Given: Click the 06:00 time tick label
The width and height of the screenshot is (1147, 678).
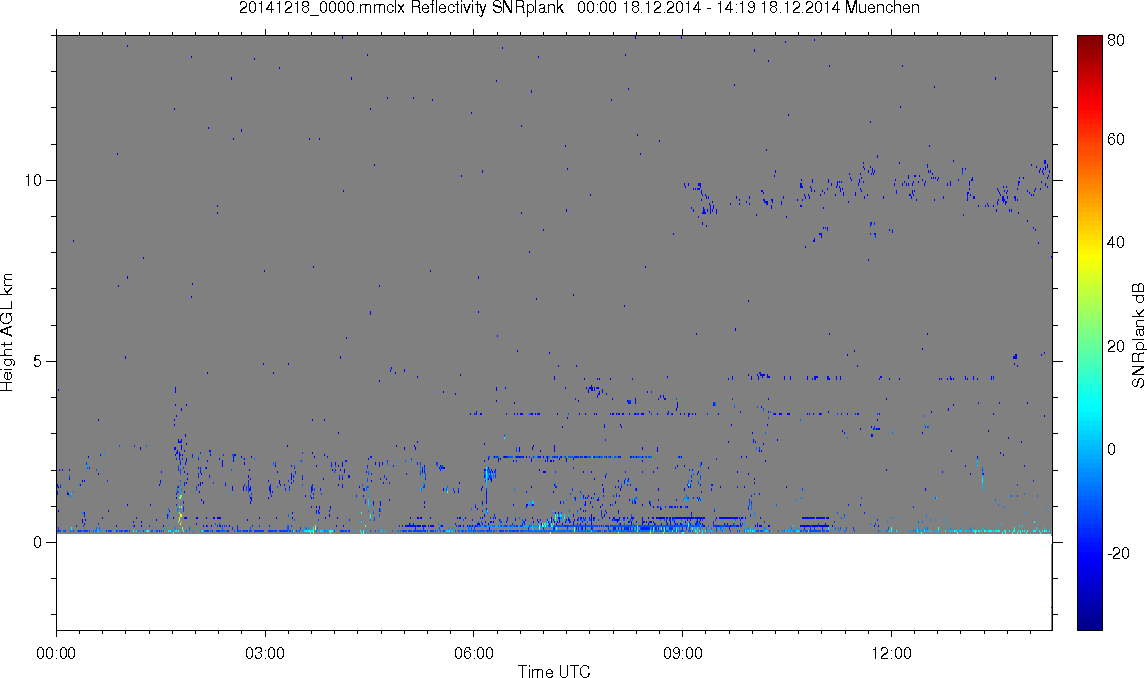Looking at the screenshot, I should (474, 653).
